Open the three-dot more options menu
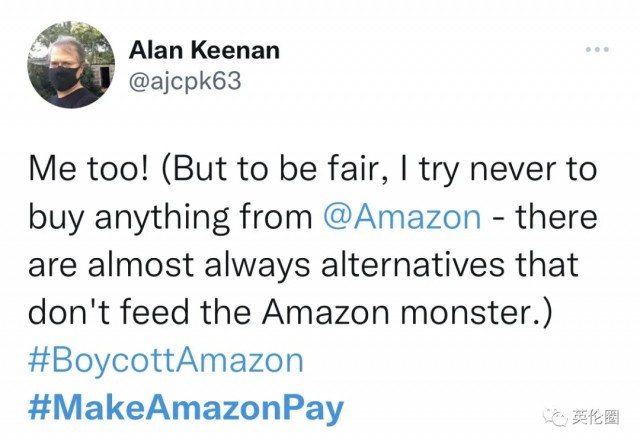The height and width of the screenshot is (445, 640). (597, 49)
